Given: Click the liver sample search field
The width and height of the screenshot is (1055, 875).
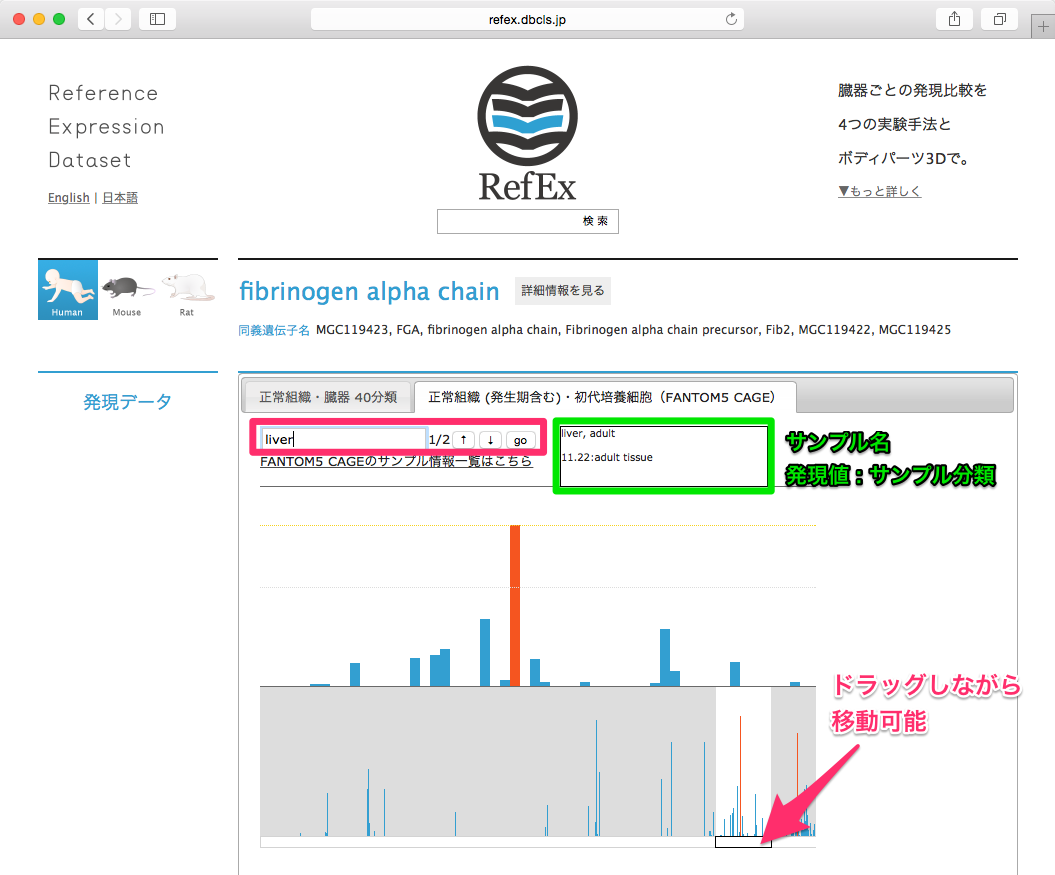Looking at the screenshot, I should [x=344, y=440].
